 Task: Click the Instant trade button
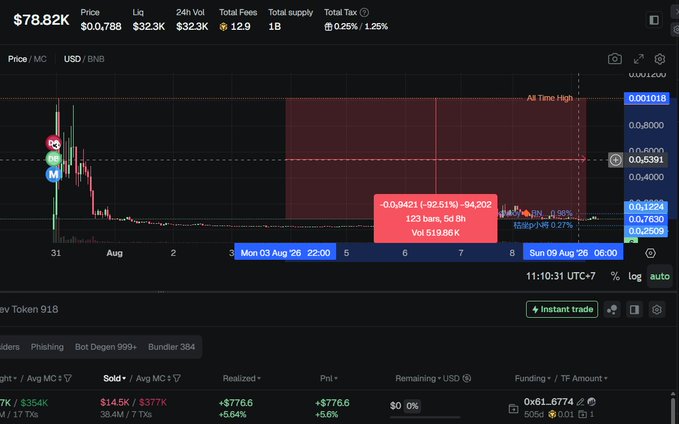tap(562, 310)
